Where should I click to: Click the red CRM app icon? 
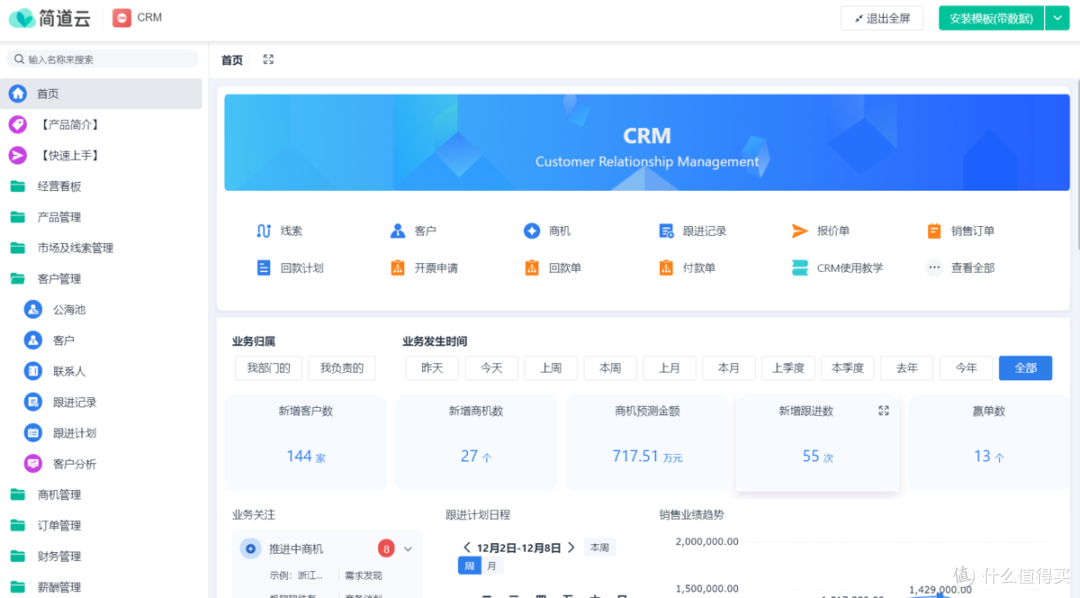(122, 18)
